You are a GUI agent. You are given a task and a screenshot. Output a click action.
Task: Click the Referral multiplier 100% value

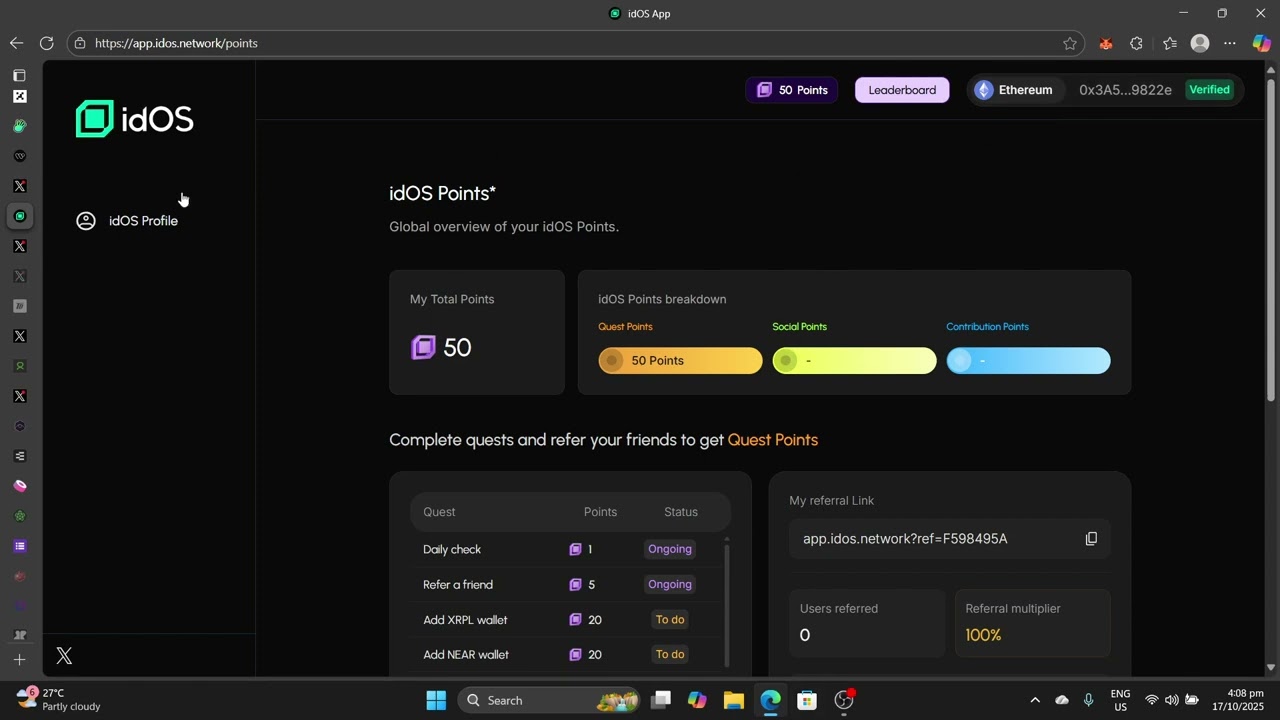984,635
